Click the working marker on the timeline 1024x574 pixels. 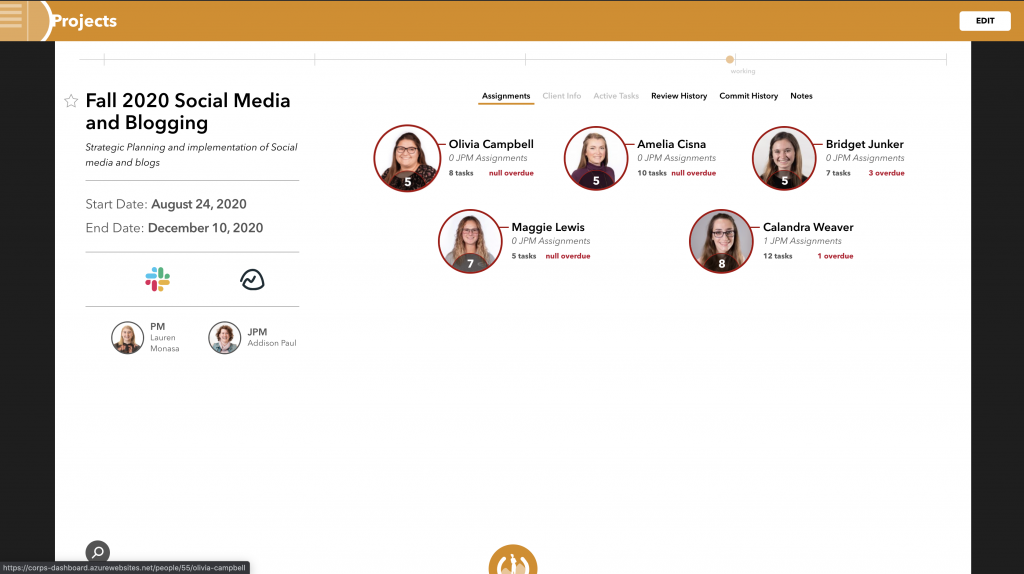tap(730, 60)
